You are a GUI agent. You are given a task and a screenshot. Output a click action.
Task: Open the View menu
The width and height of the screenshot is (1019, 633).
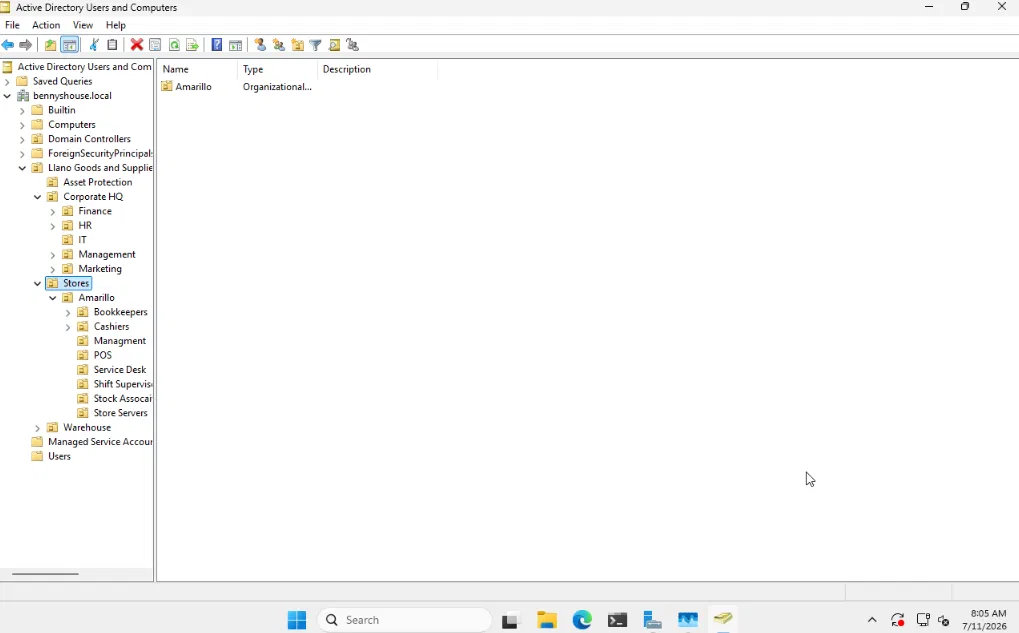pos(83,25)
